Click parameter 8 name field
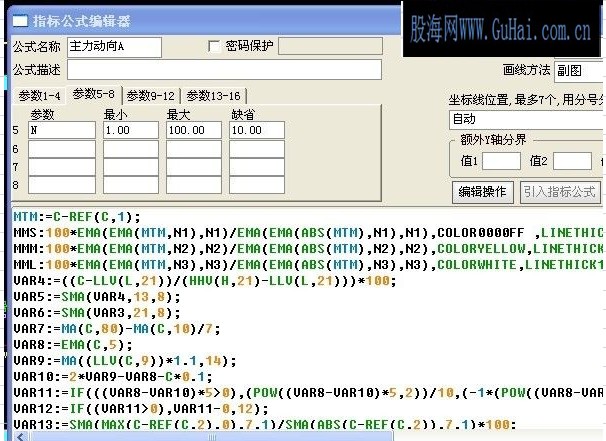The height and width of the screenshot is (441, 606). [x=62, y=185]
